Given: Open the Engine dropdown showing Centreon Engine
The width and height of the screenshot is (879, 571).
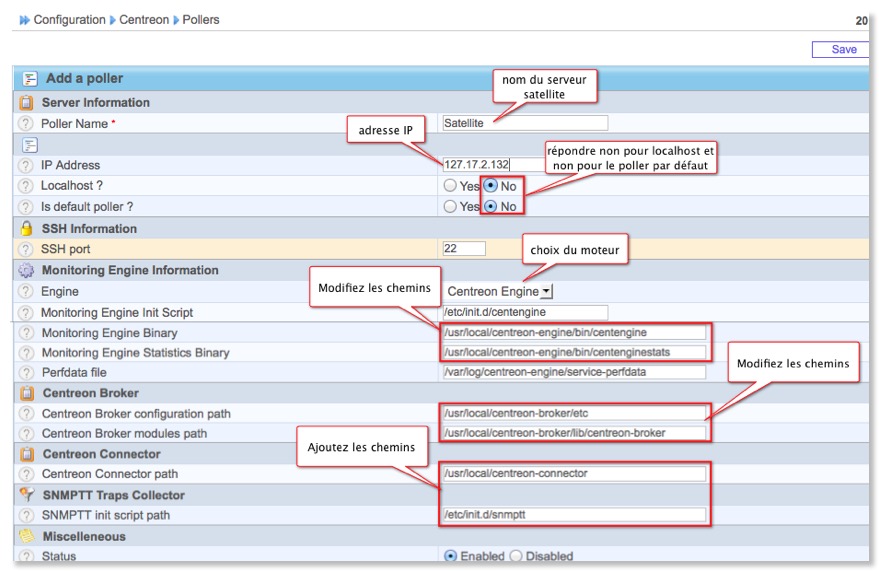Looking at the screenshot, I should (x=498, y=291).
